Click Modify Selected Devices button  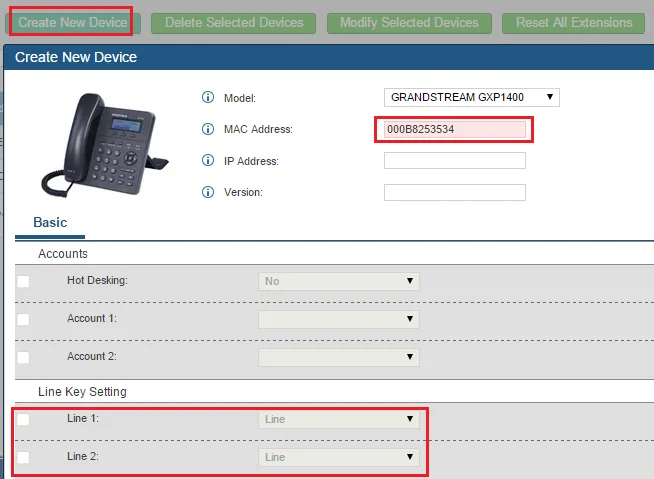(x=409, y=22)
